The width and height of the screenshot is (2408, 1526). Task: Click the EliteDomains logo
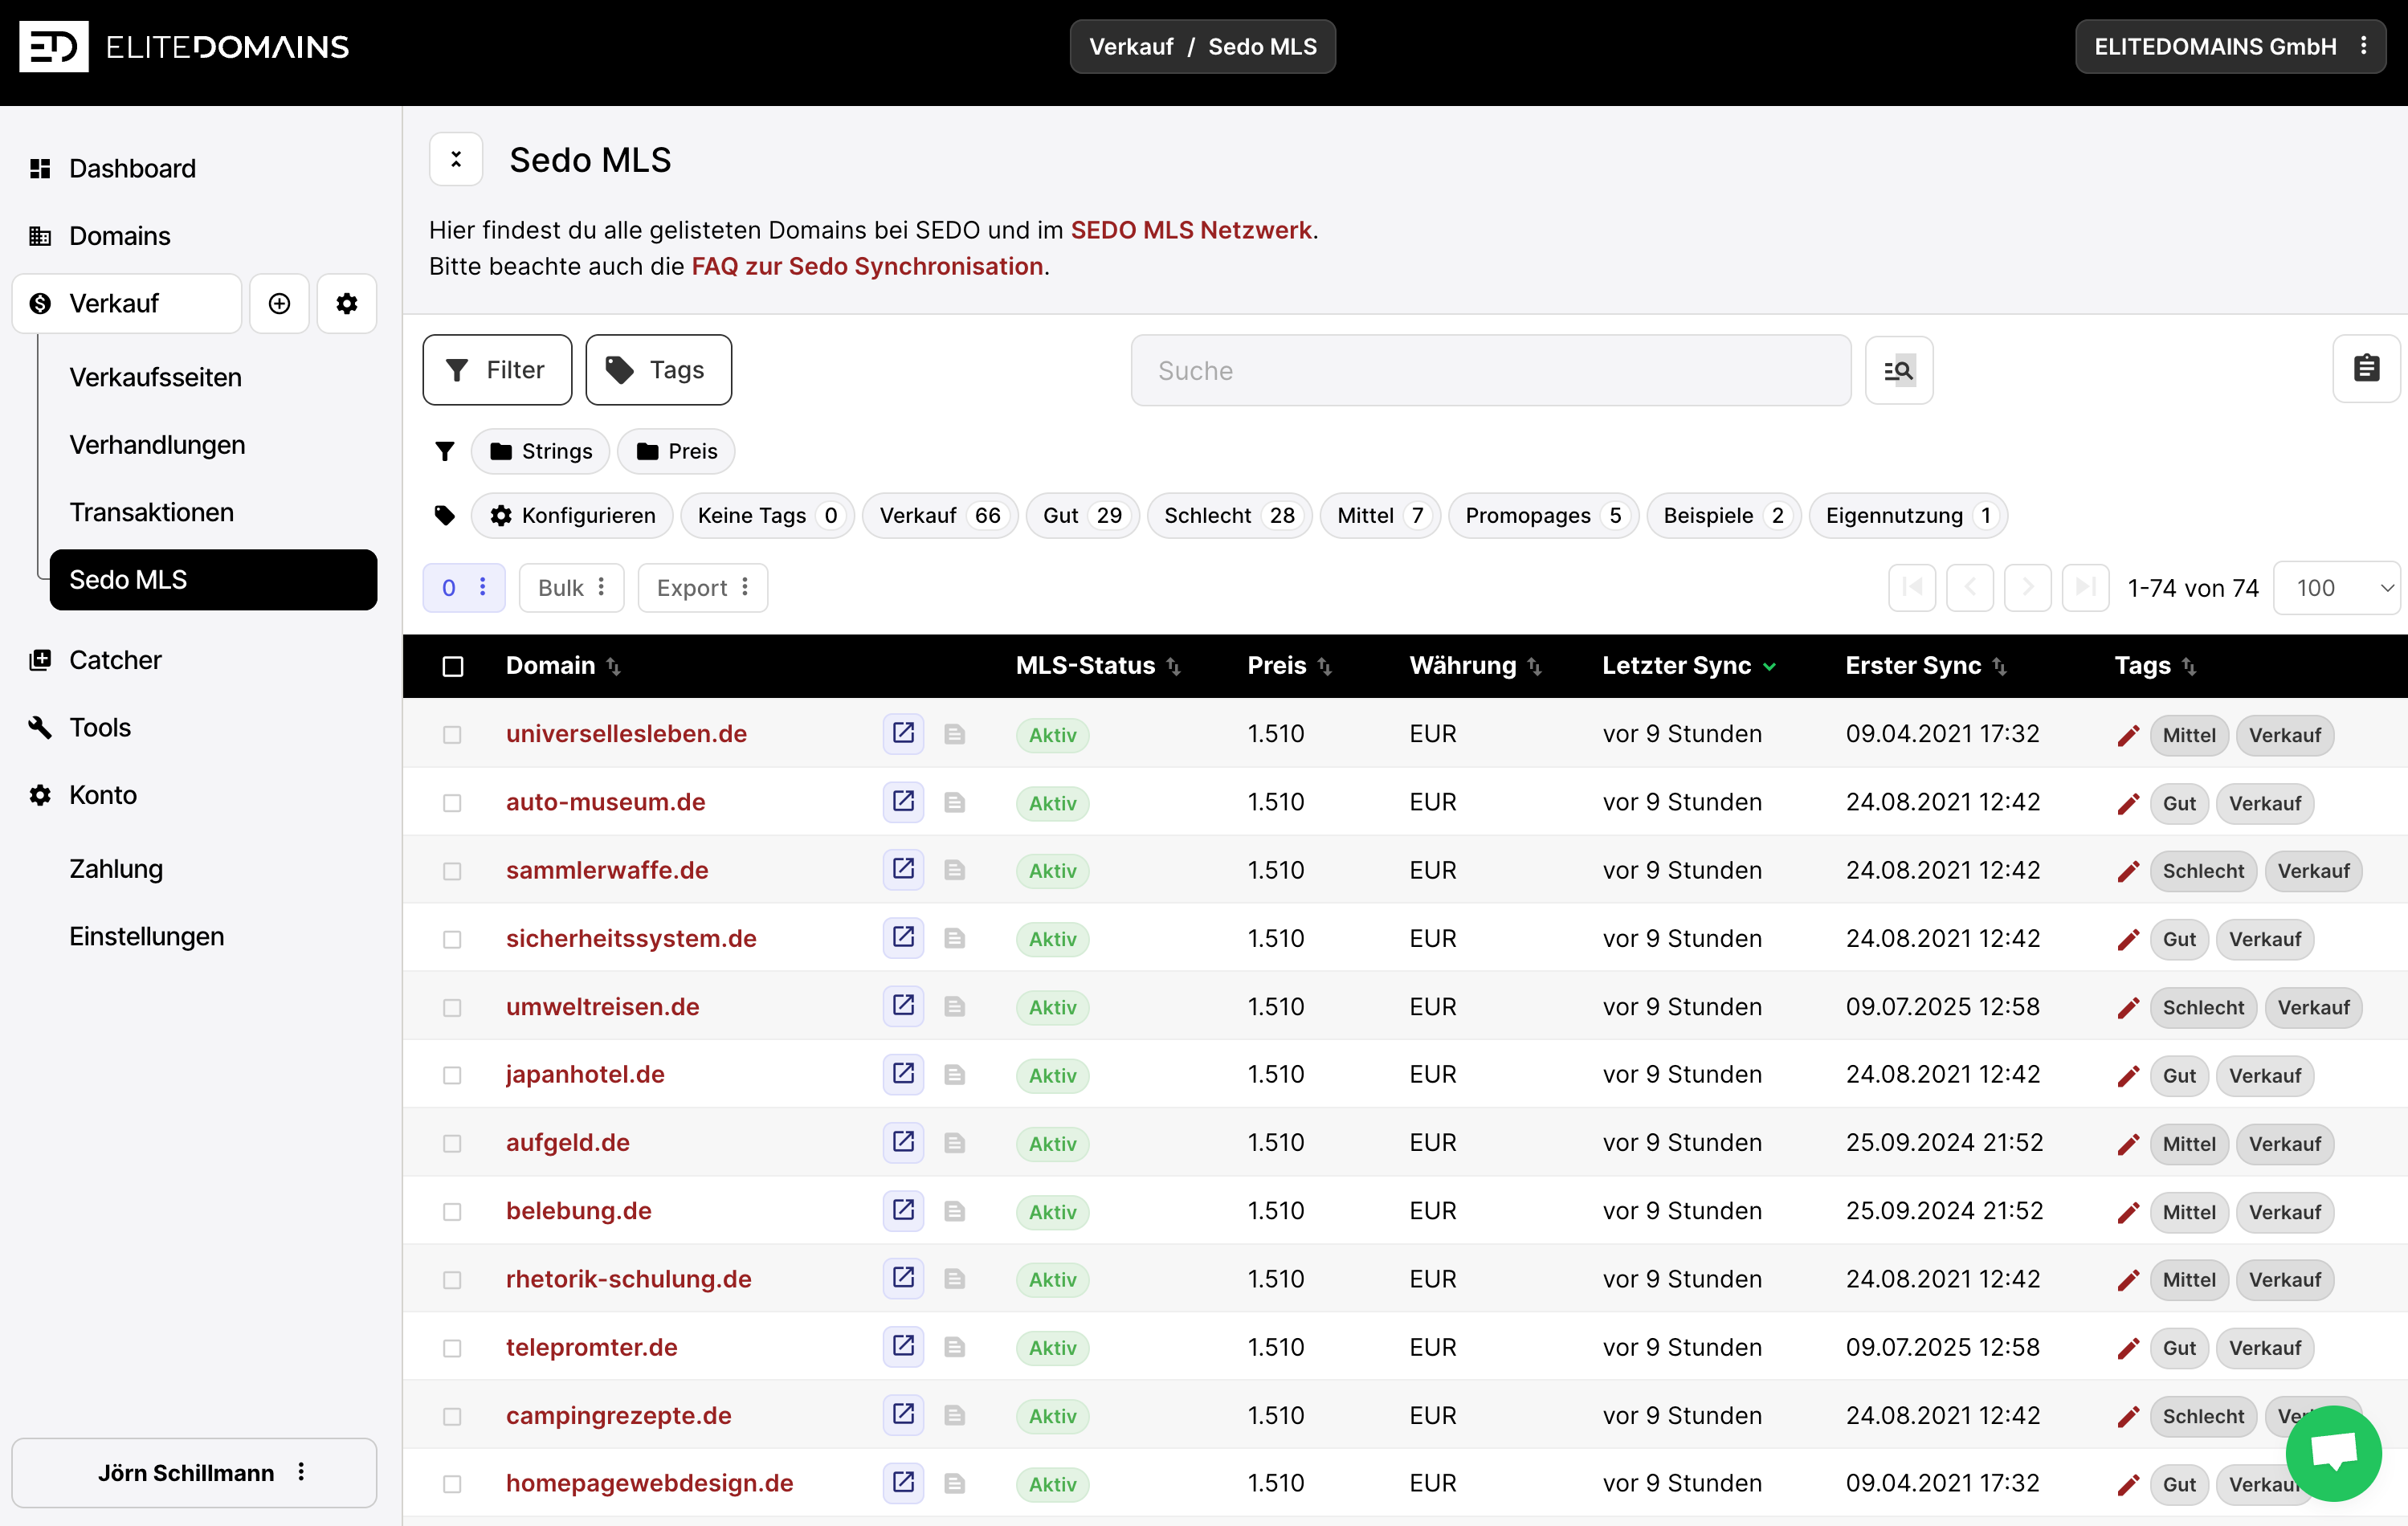tap(184, 46)
